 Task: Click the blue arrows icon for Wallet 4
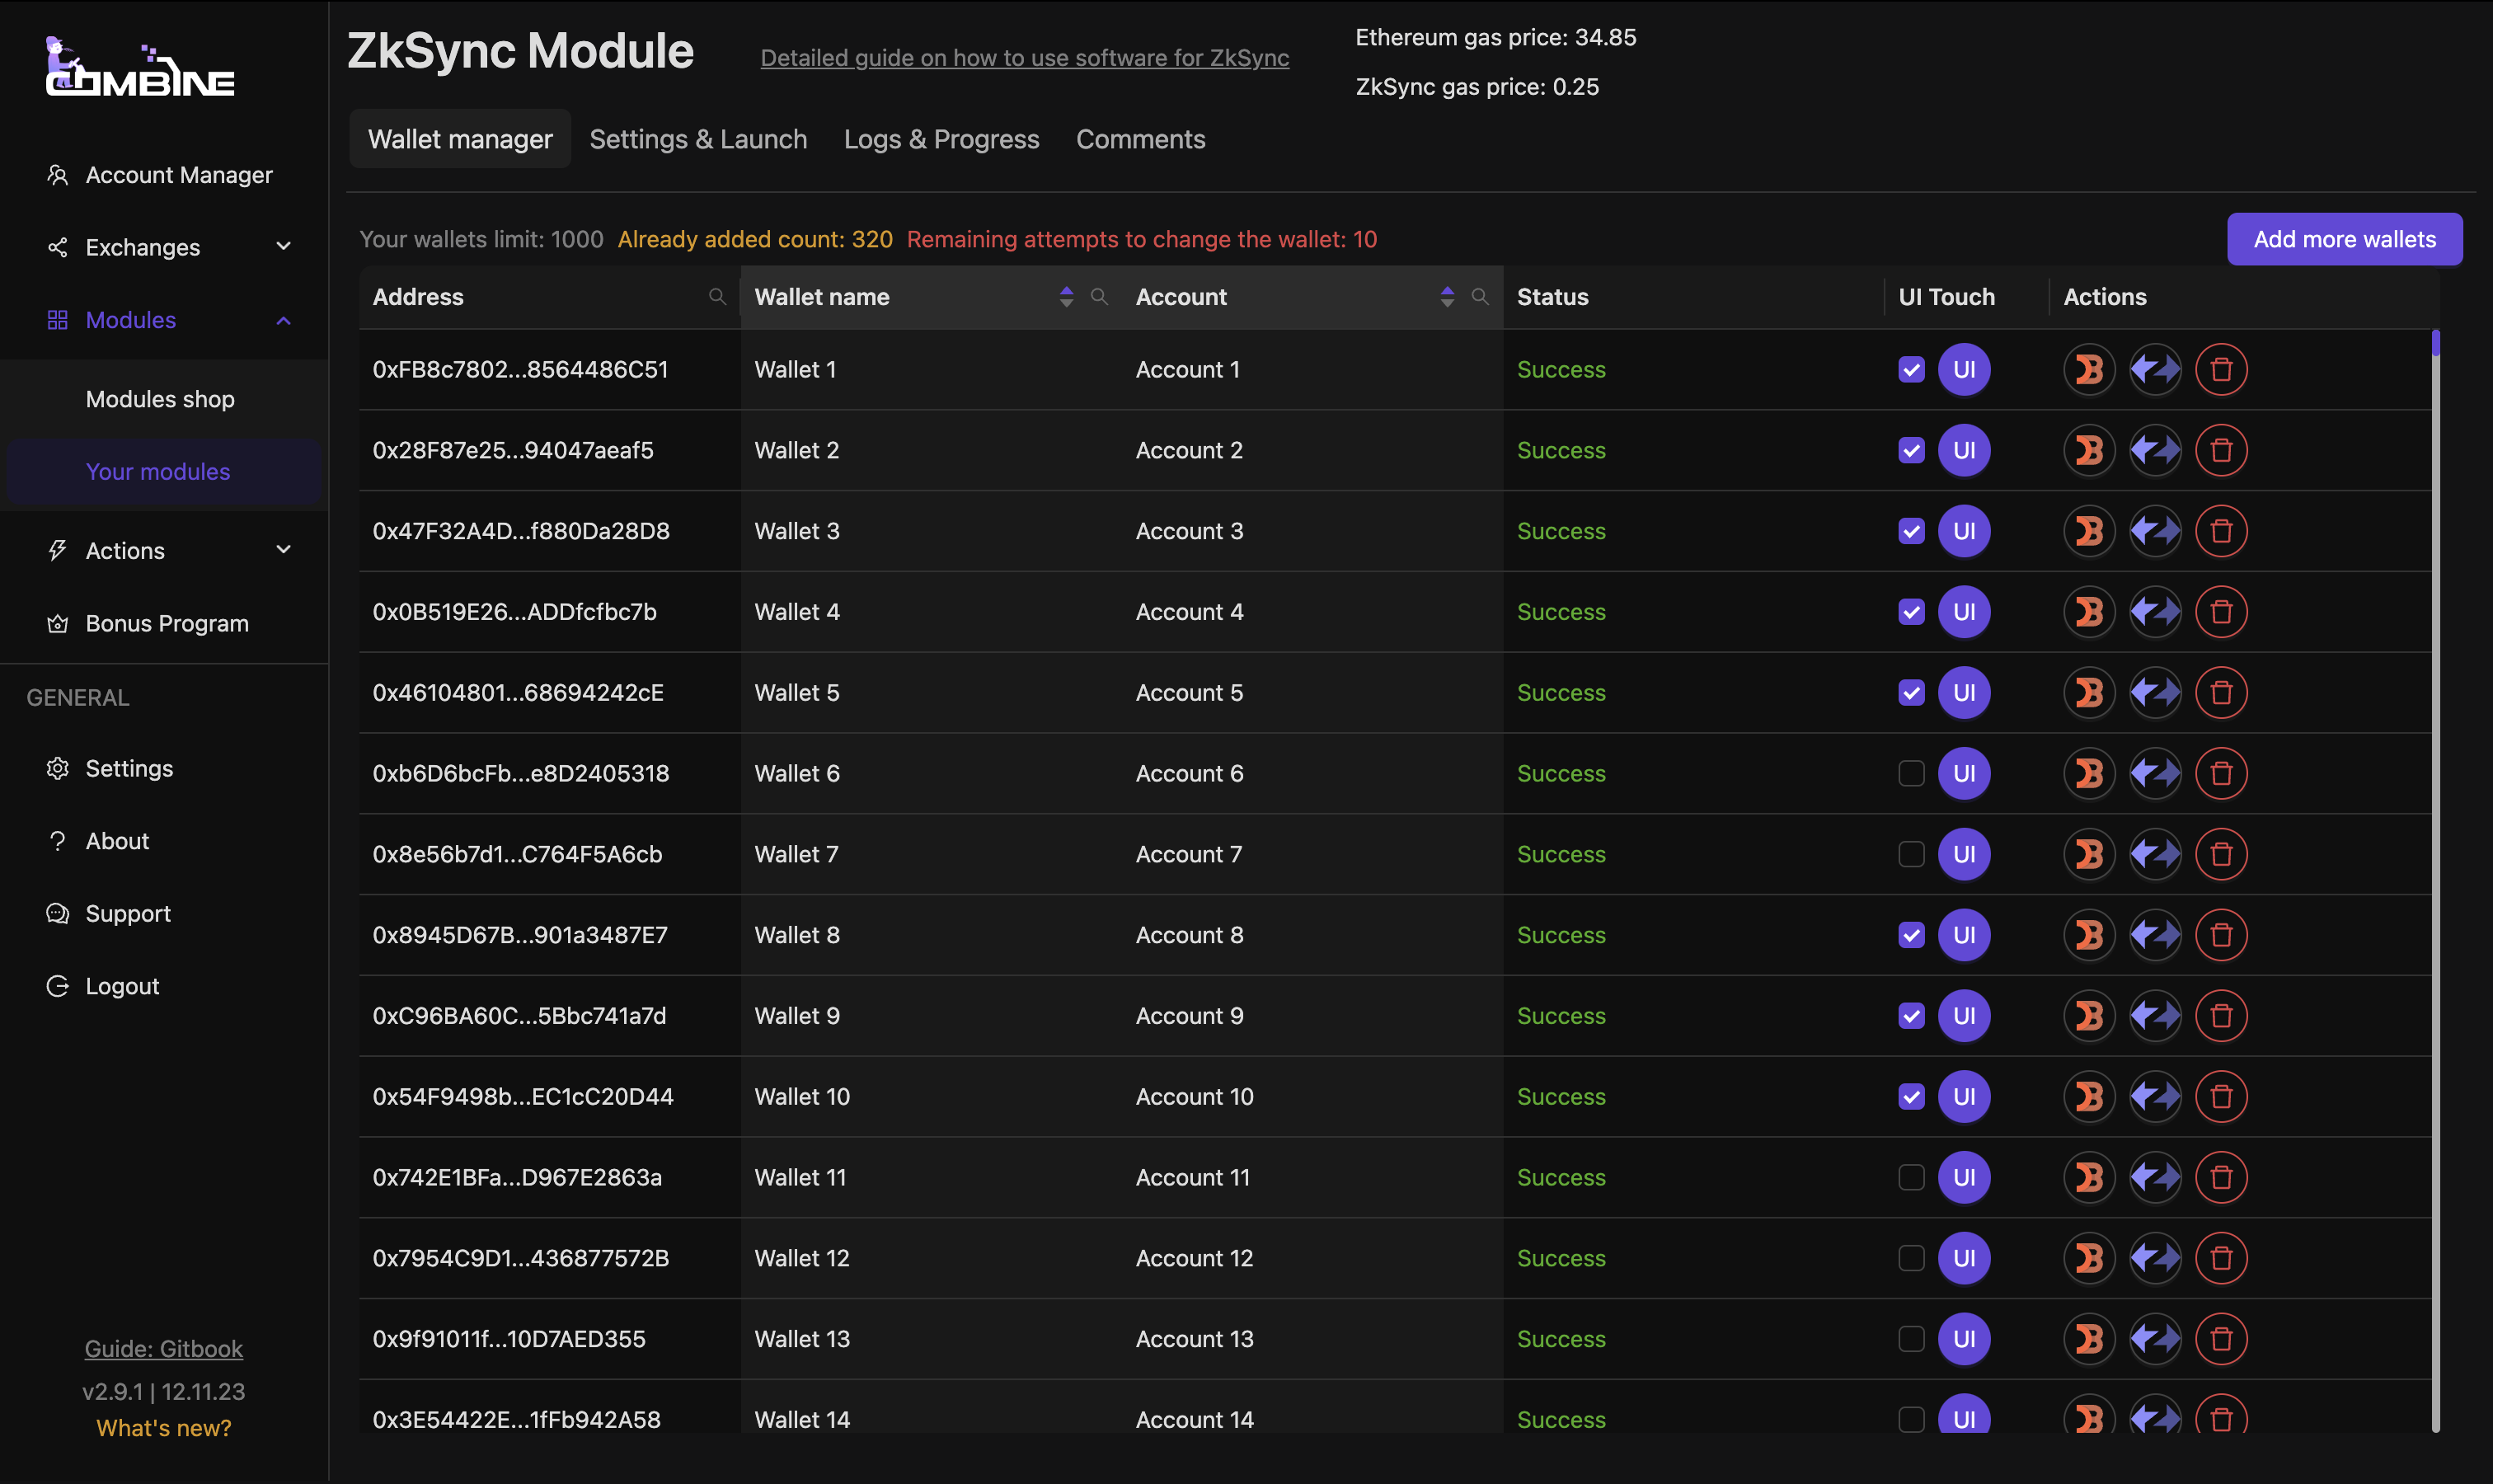[2155, 612]
